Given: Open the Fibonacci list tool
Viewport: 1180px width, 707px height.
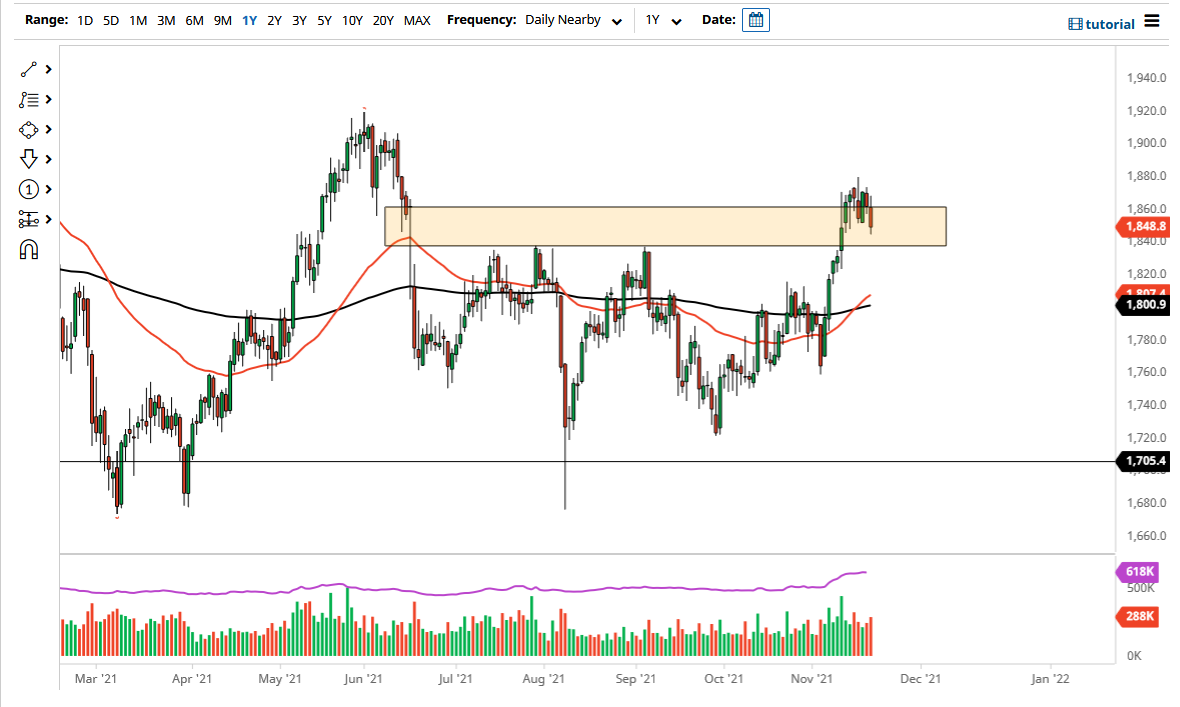Looking at the screenshot, I should click(x=29, y=99).
